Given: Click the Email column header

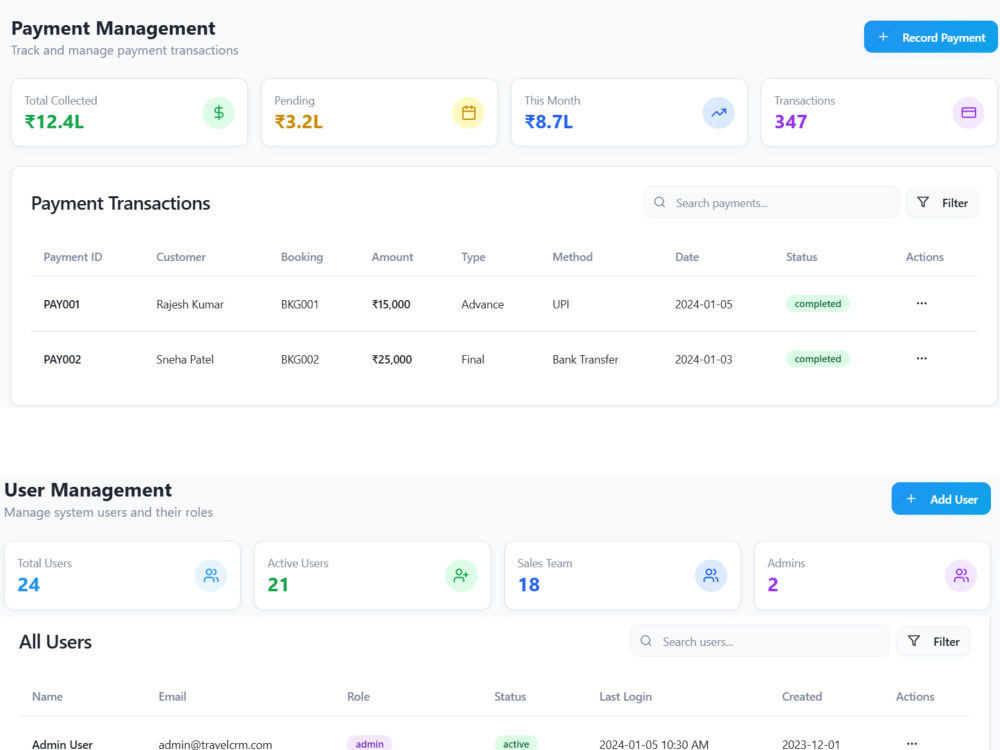Looking at the screenshot, I should coord(172,696).
